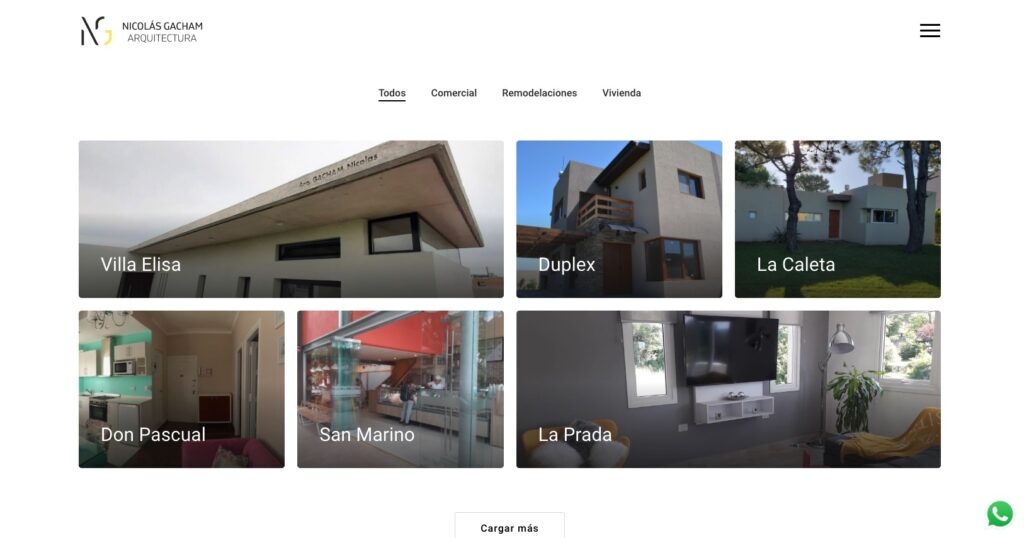Screen dimensions: 1024x538
Task: Select the Todos filter tab
Action: click(392, 93)
